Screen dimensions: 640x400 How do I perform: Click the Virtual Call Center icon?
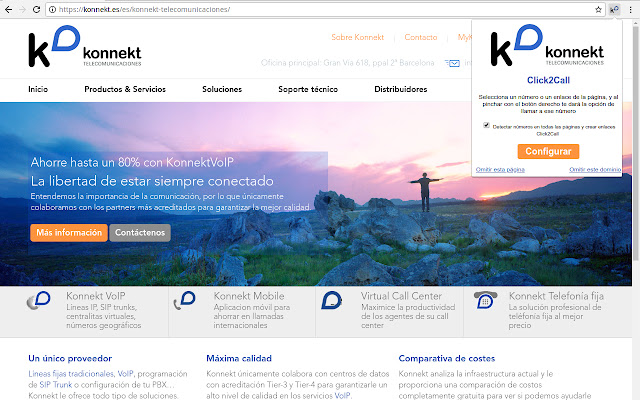[x=331, y=300]
